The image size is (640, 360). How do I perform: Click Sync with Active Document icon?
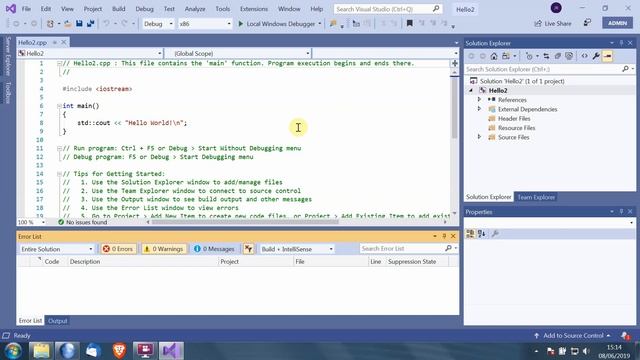pos(546,56)
